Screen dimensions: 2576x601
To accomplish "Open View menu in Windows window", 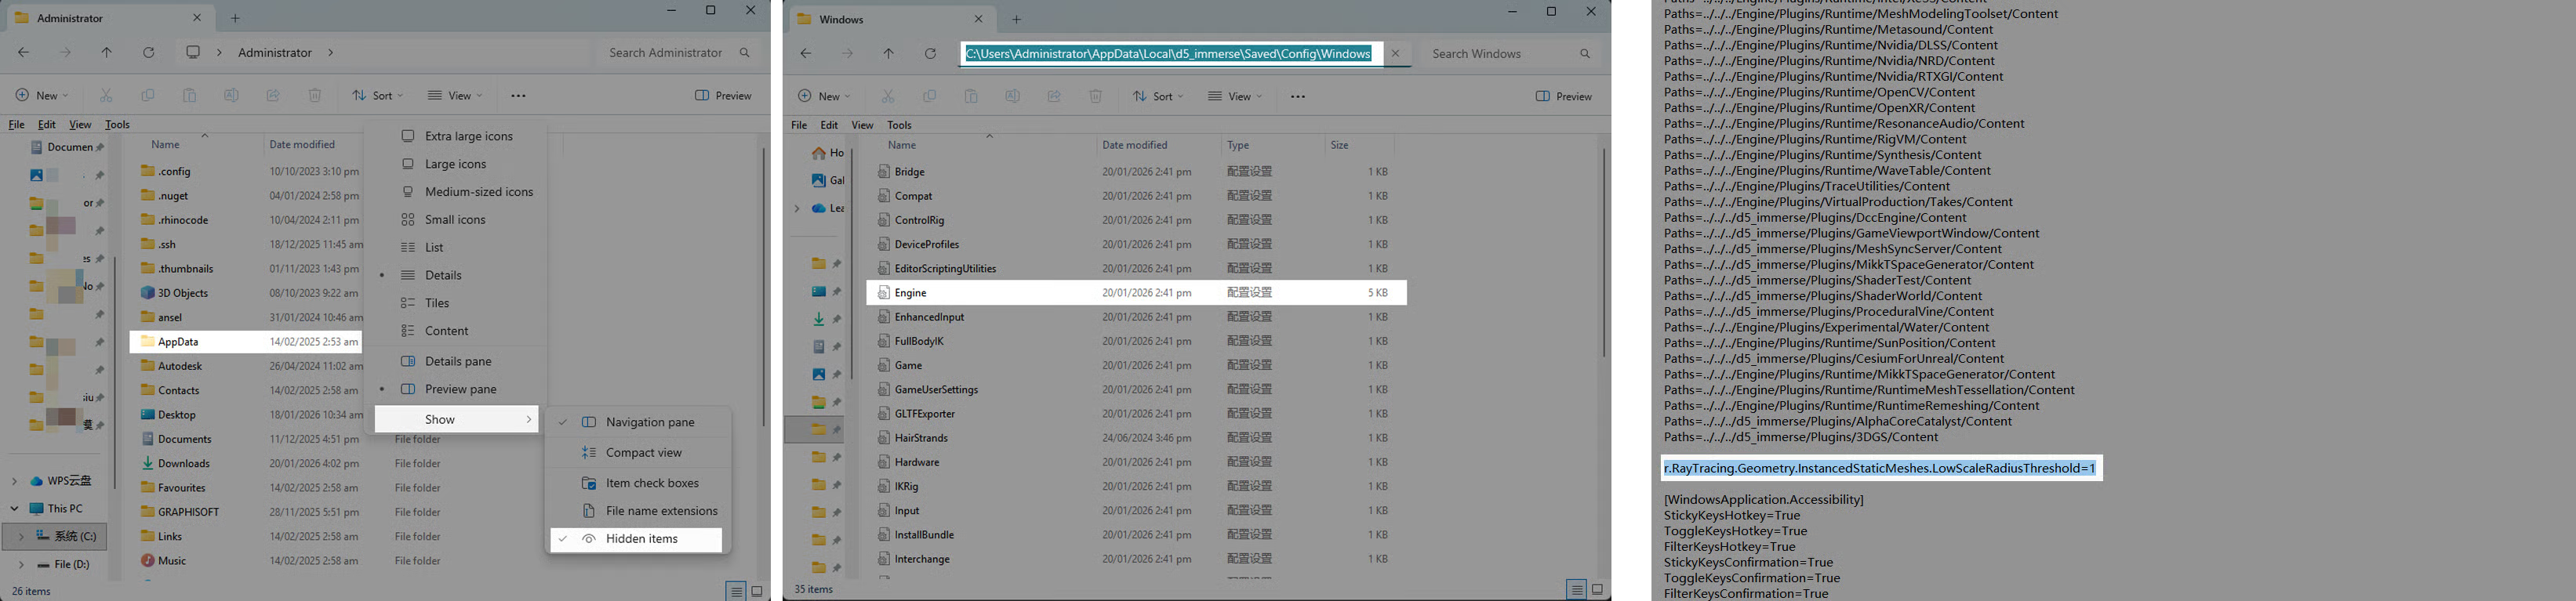I will [862, 125].
